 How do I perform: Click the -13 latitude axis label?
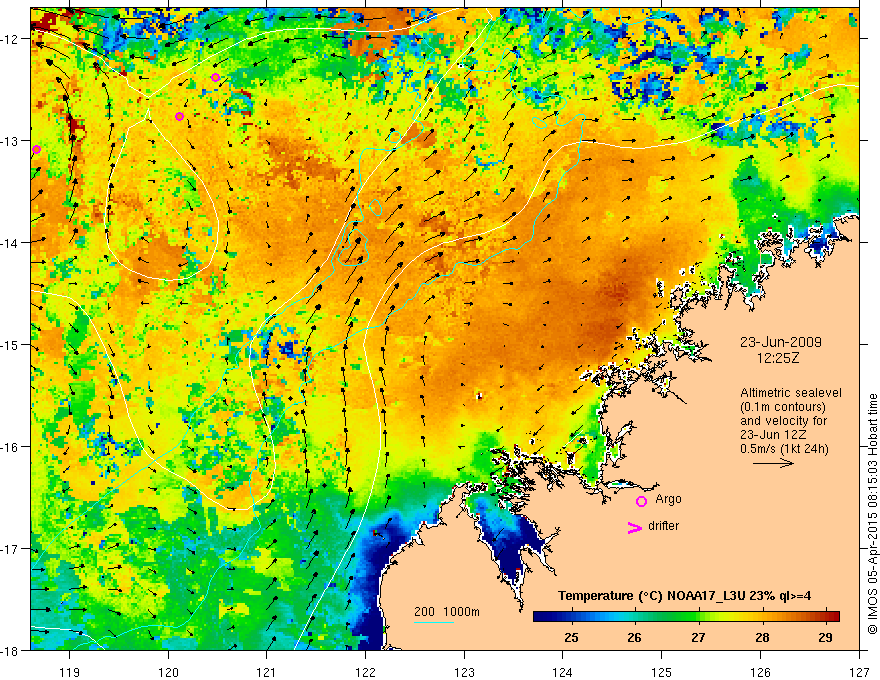[x=11, y=141]
